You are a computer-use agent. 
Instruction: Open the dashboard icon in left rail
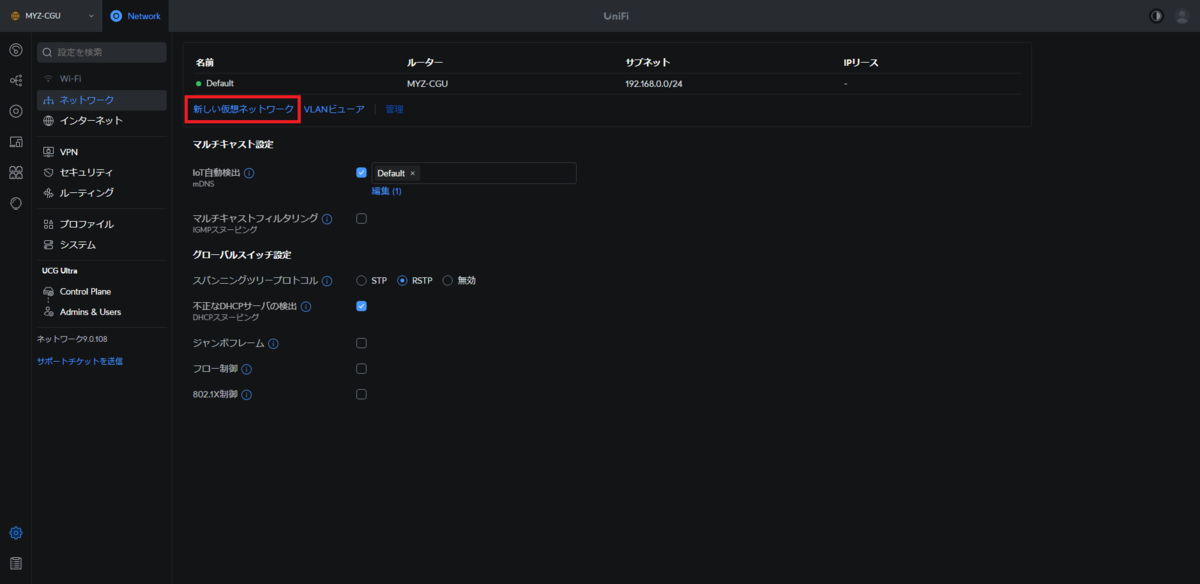point(15,50)
